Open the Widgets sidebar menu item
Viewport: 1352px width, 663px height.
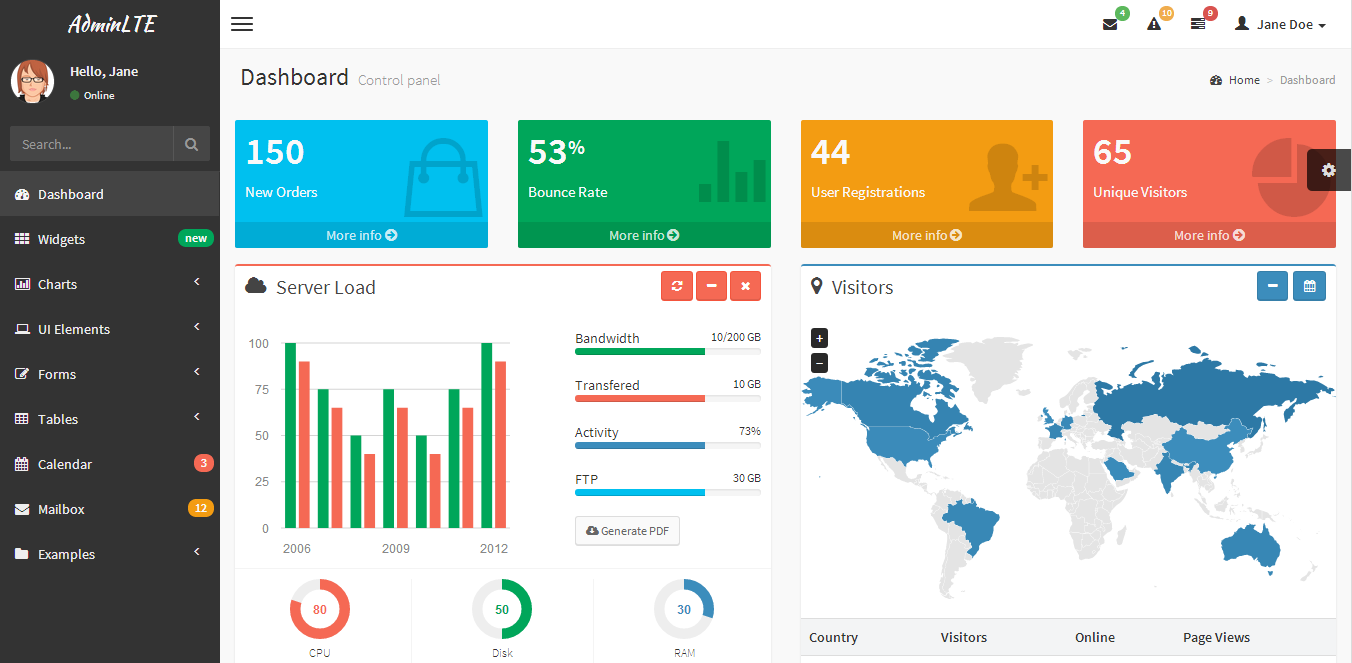[110, 239]
